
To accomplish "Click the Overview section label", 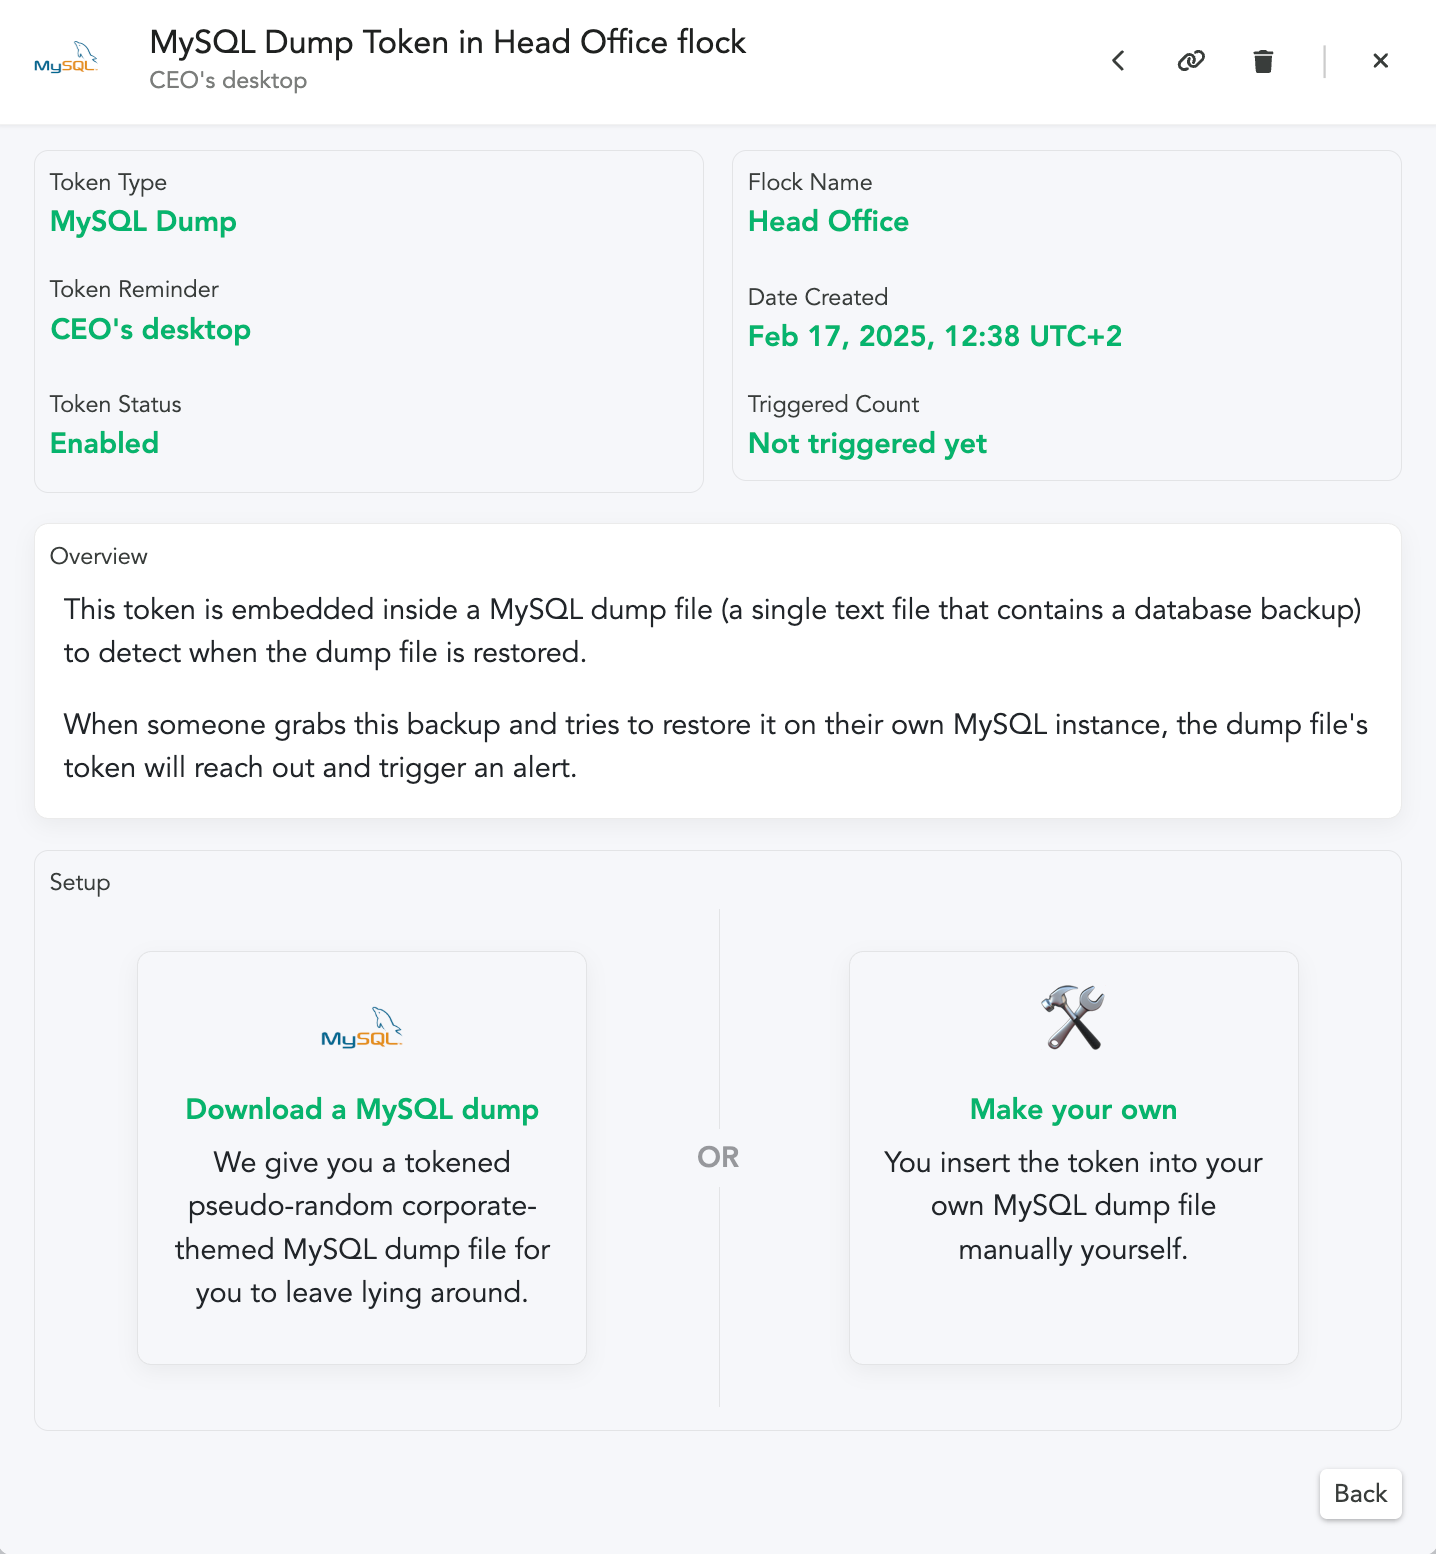I will [x=98, y=556].
